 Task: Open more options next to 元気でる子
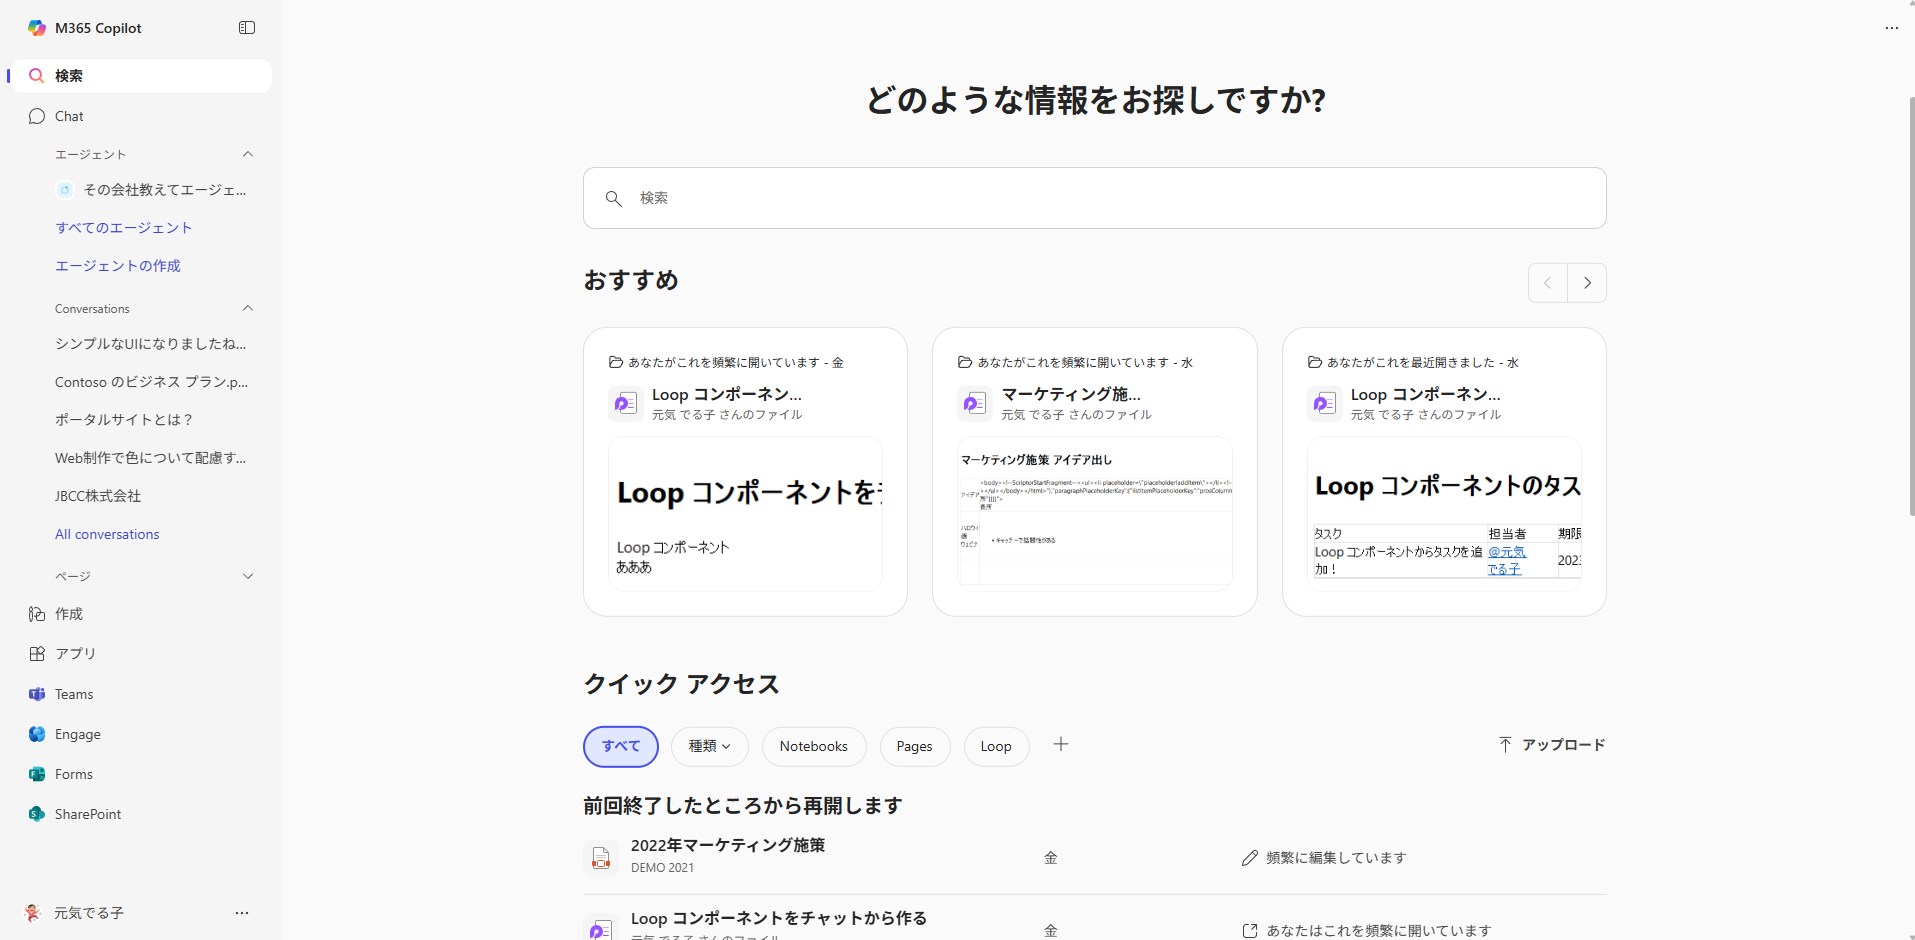pyautogui.click(x=242, y=913)
